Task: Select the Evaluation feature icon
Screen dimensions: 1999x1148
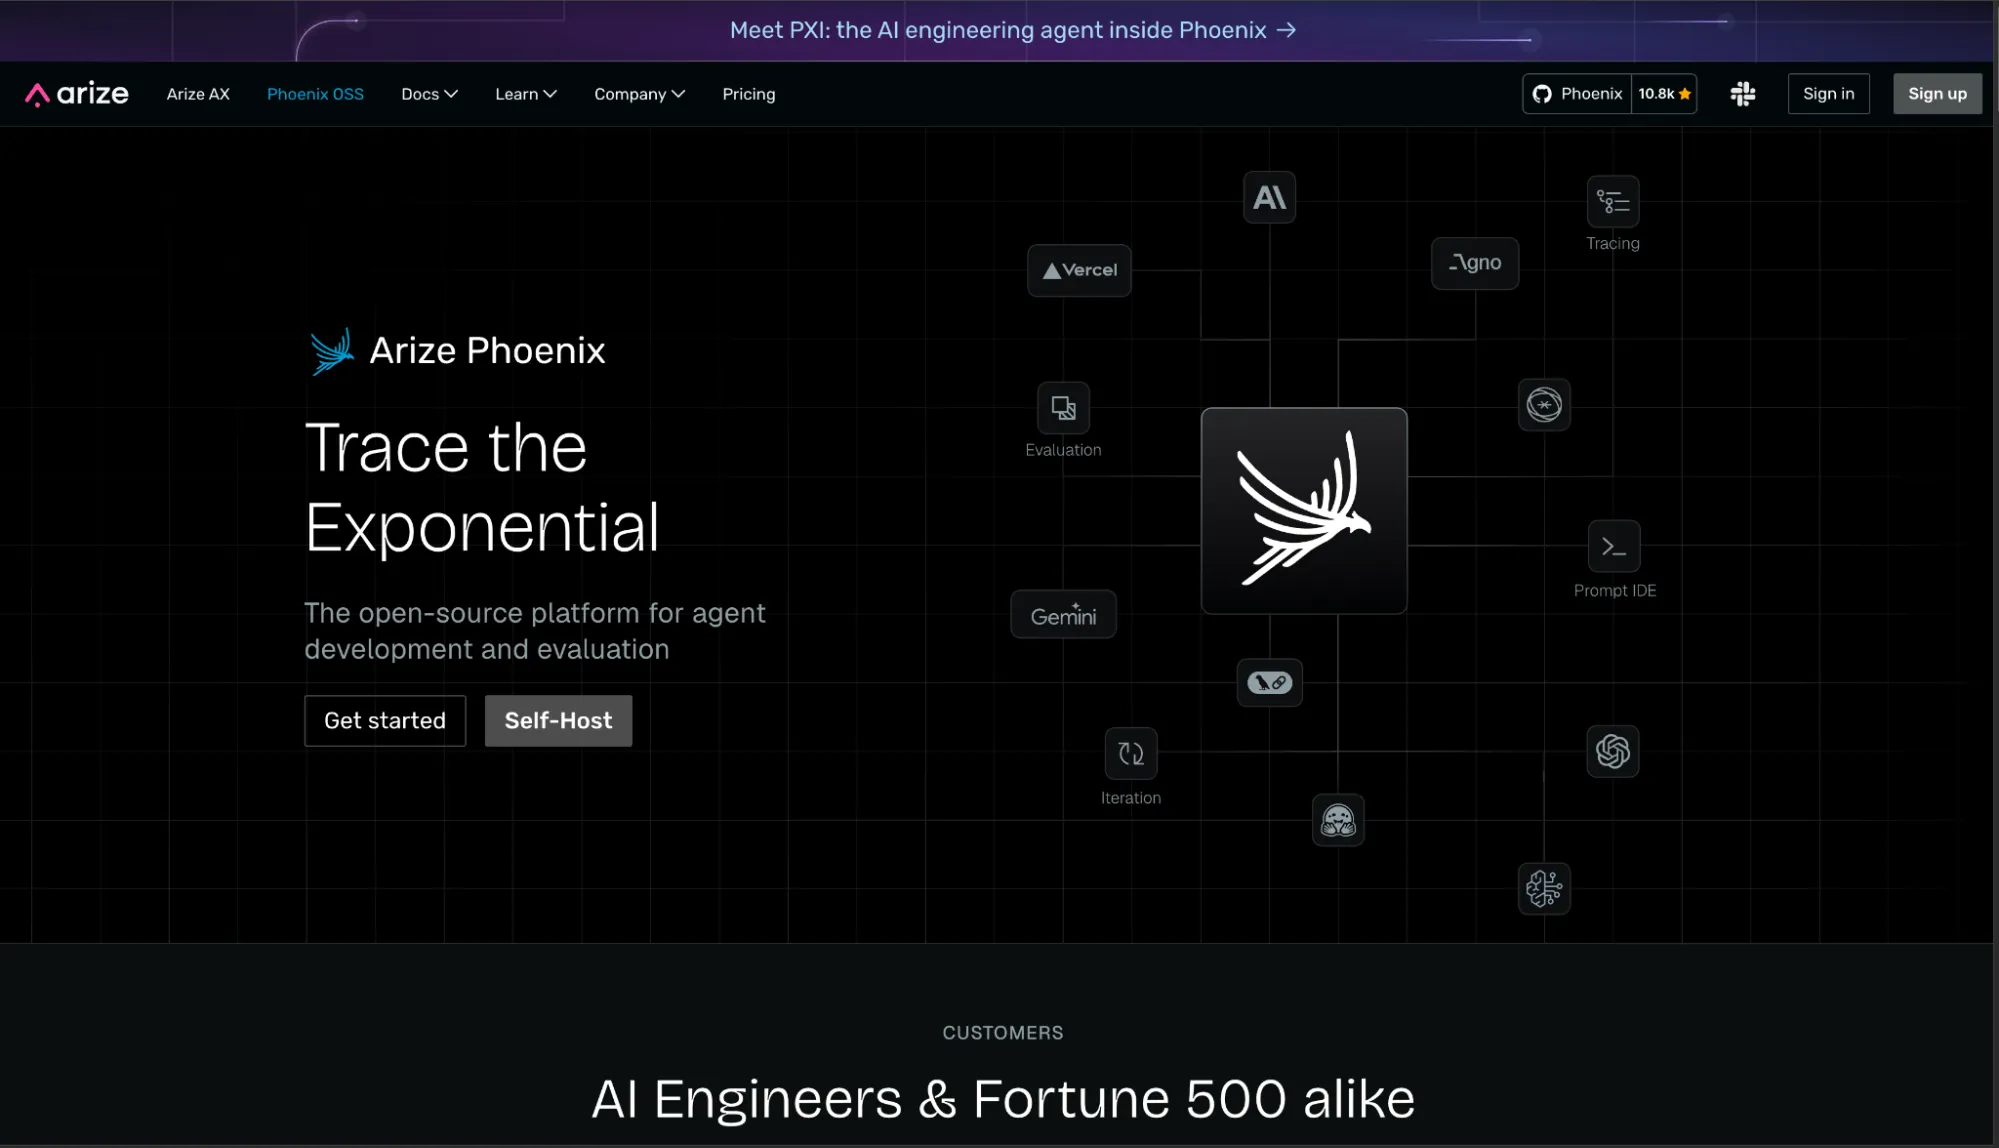Action: click(1063, 408)
